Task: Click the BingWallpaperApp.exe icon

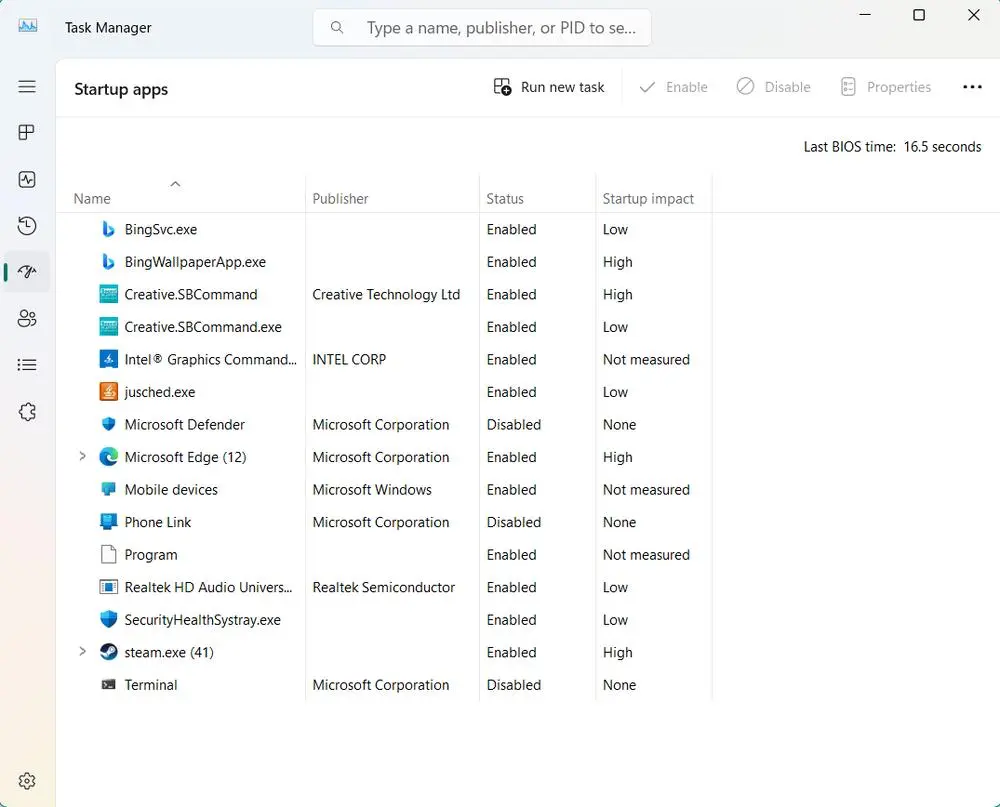Action: [108, 262]
